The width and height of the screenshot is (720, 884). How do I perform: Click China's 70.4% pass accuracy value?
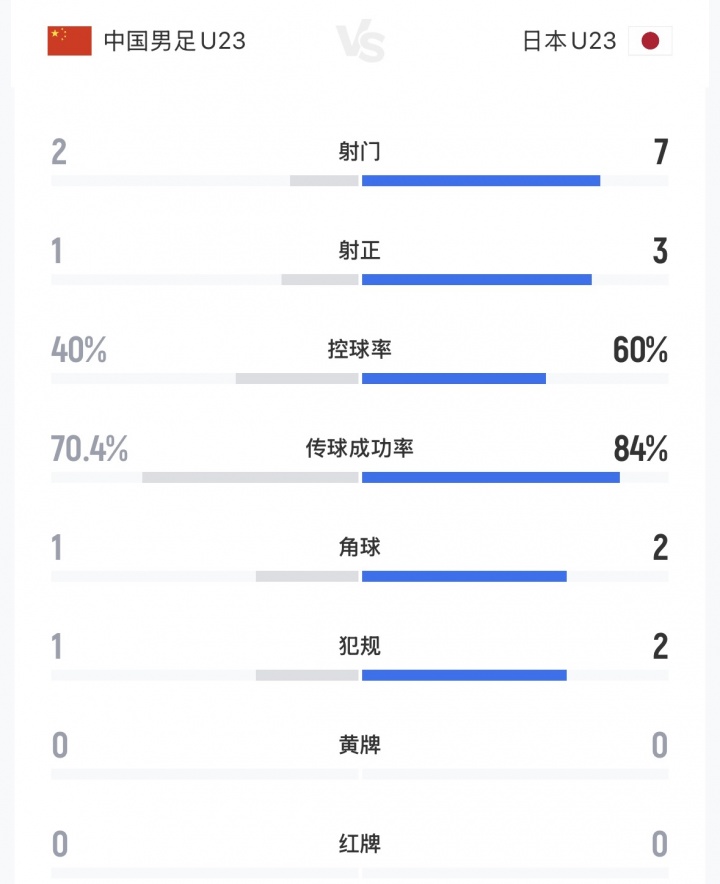pyautogui.click(x=89, y=450)
